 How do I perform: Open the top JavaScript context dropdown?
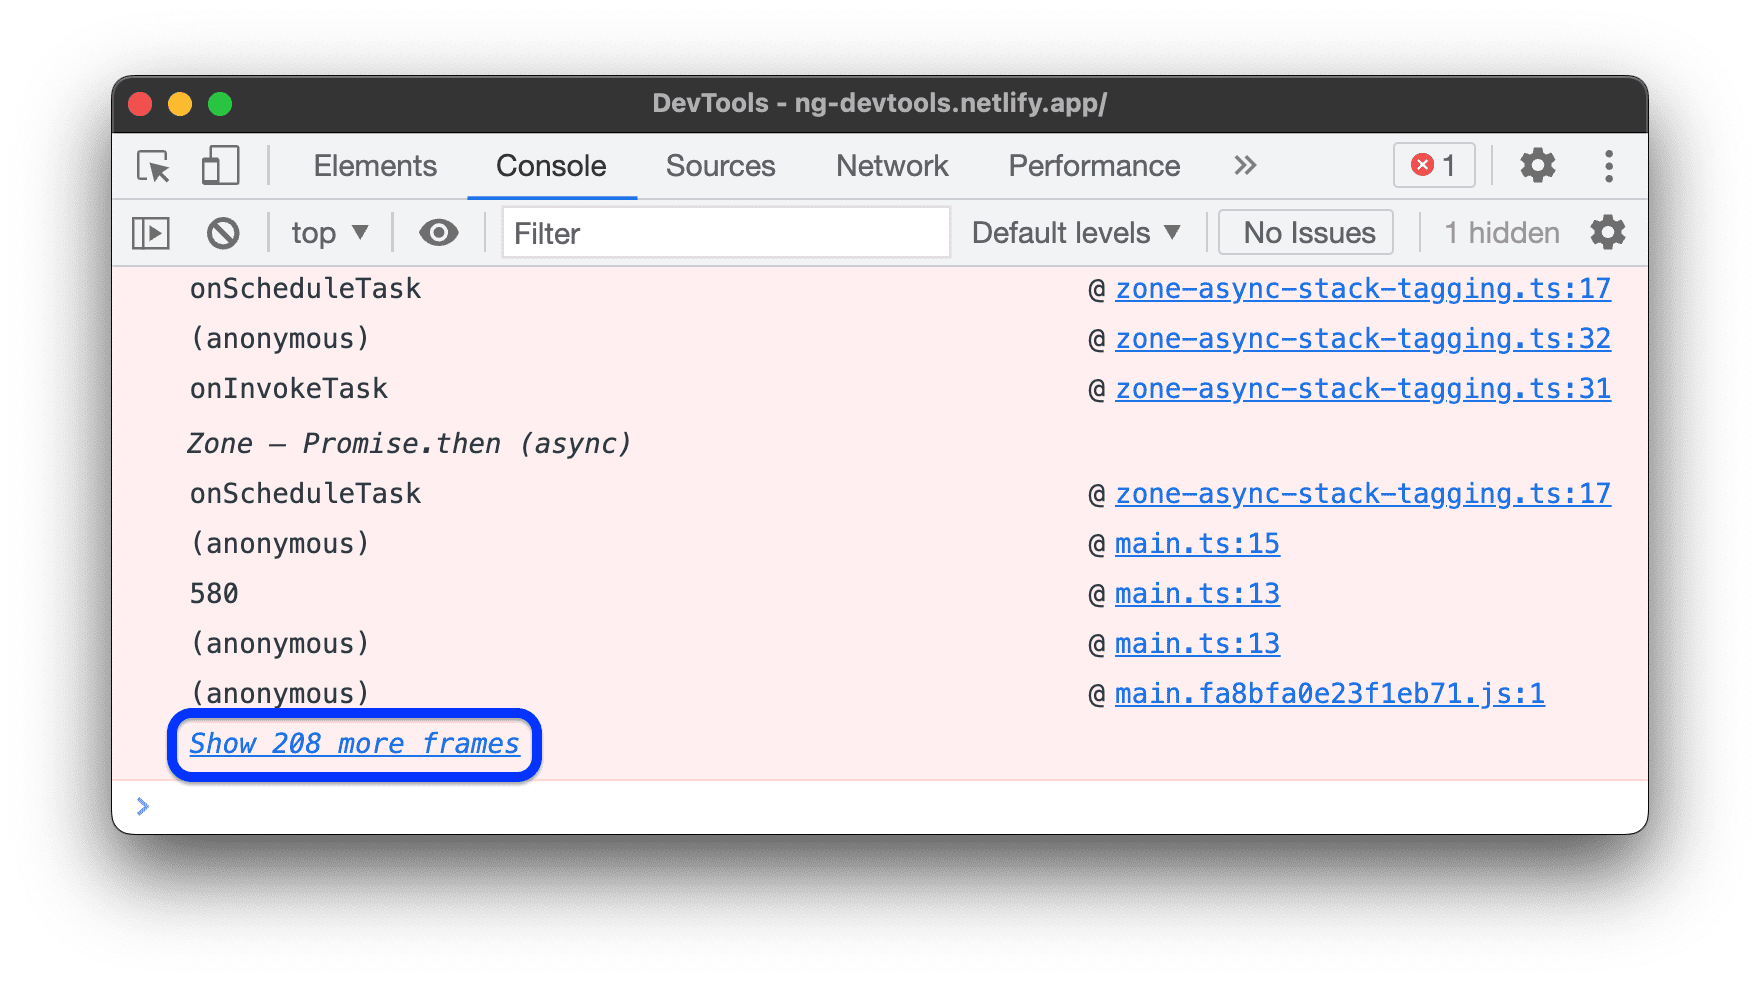(x=329, y=234)
